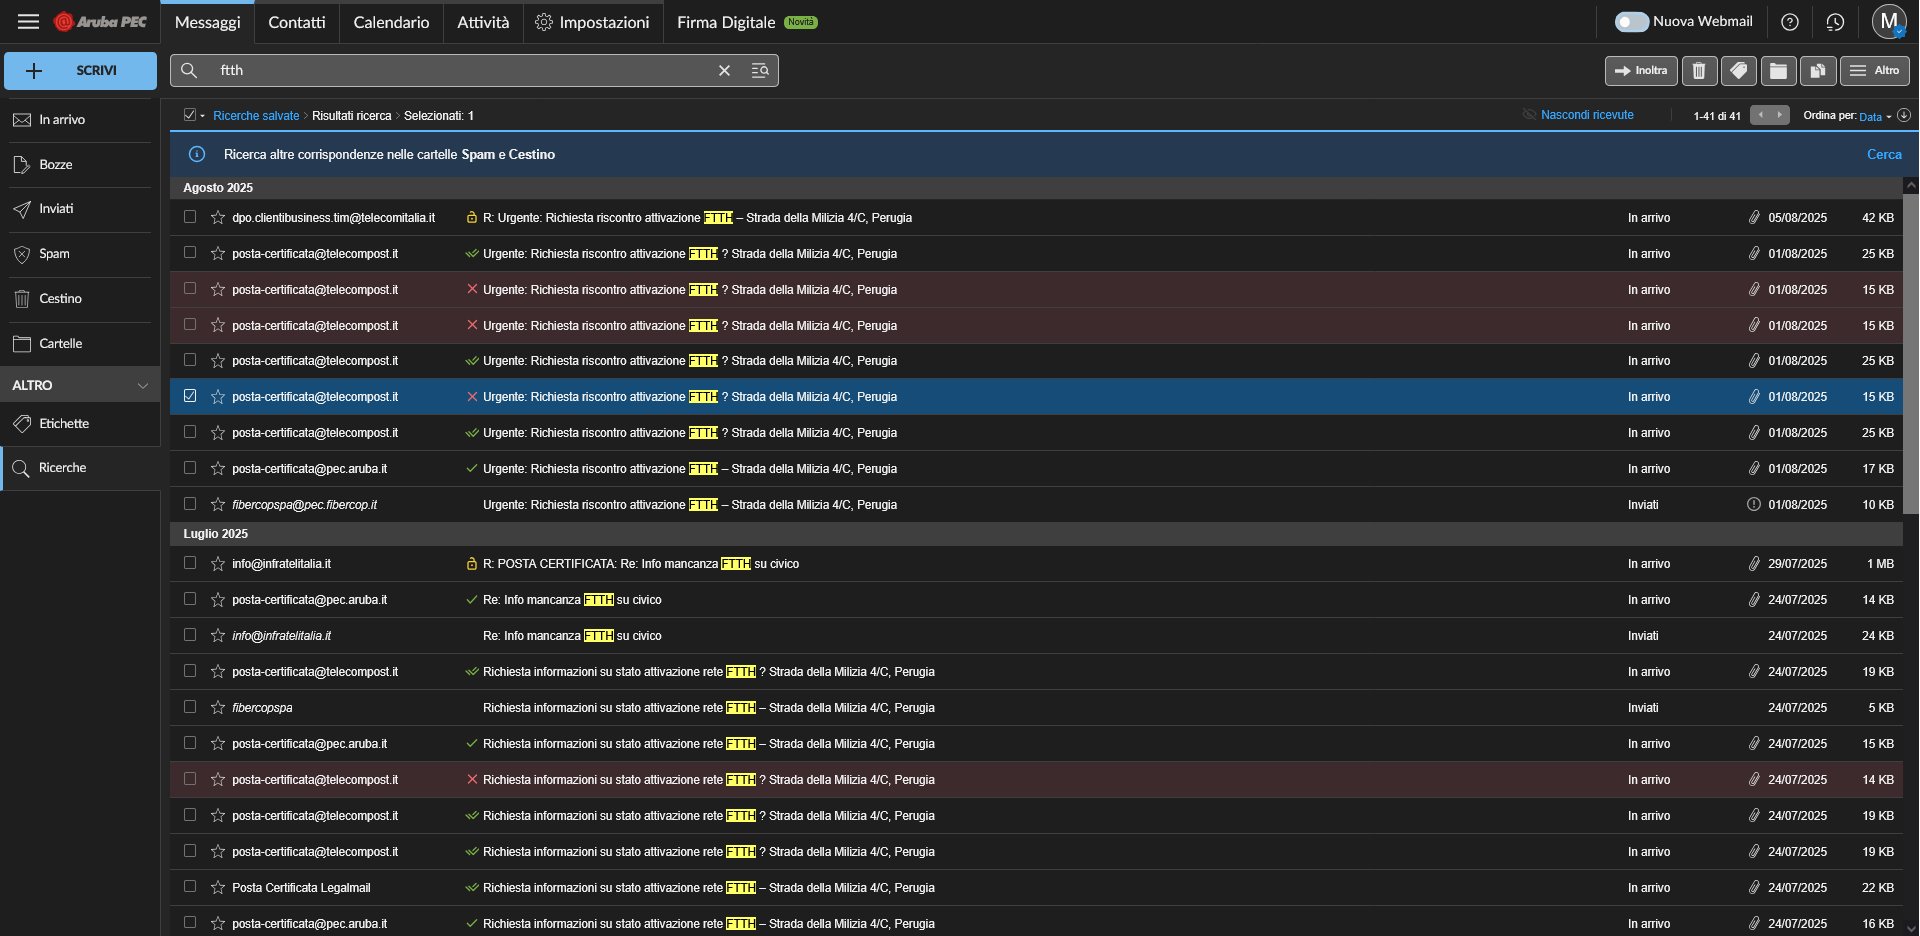
Task: Tick checkbox for info@infratelitalia.it POSTA CERTIFICATA message
Action: tap(190, 564)
